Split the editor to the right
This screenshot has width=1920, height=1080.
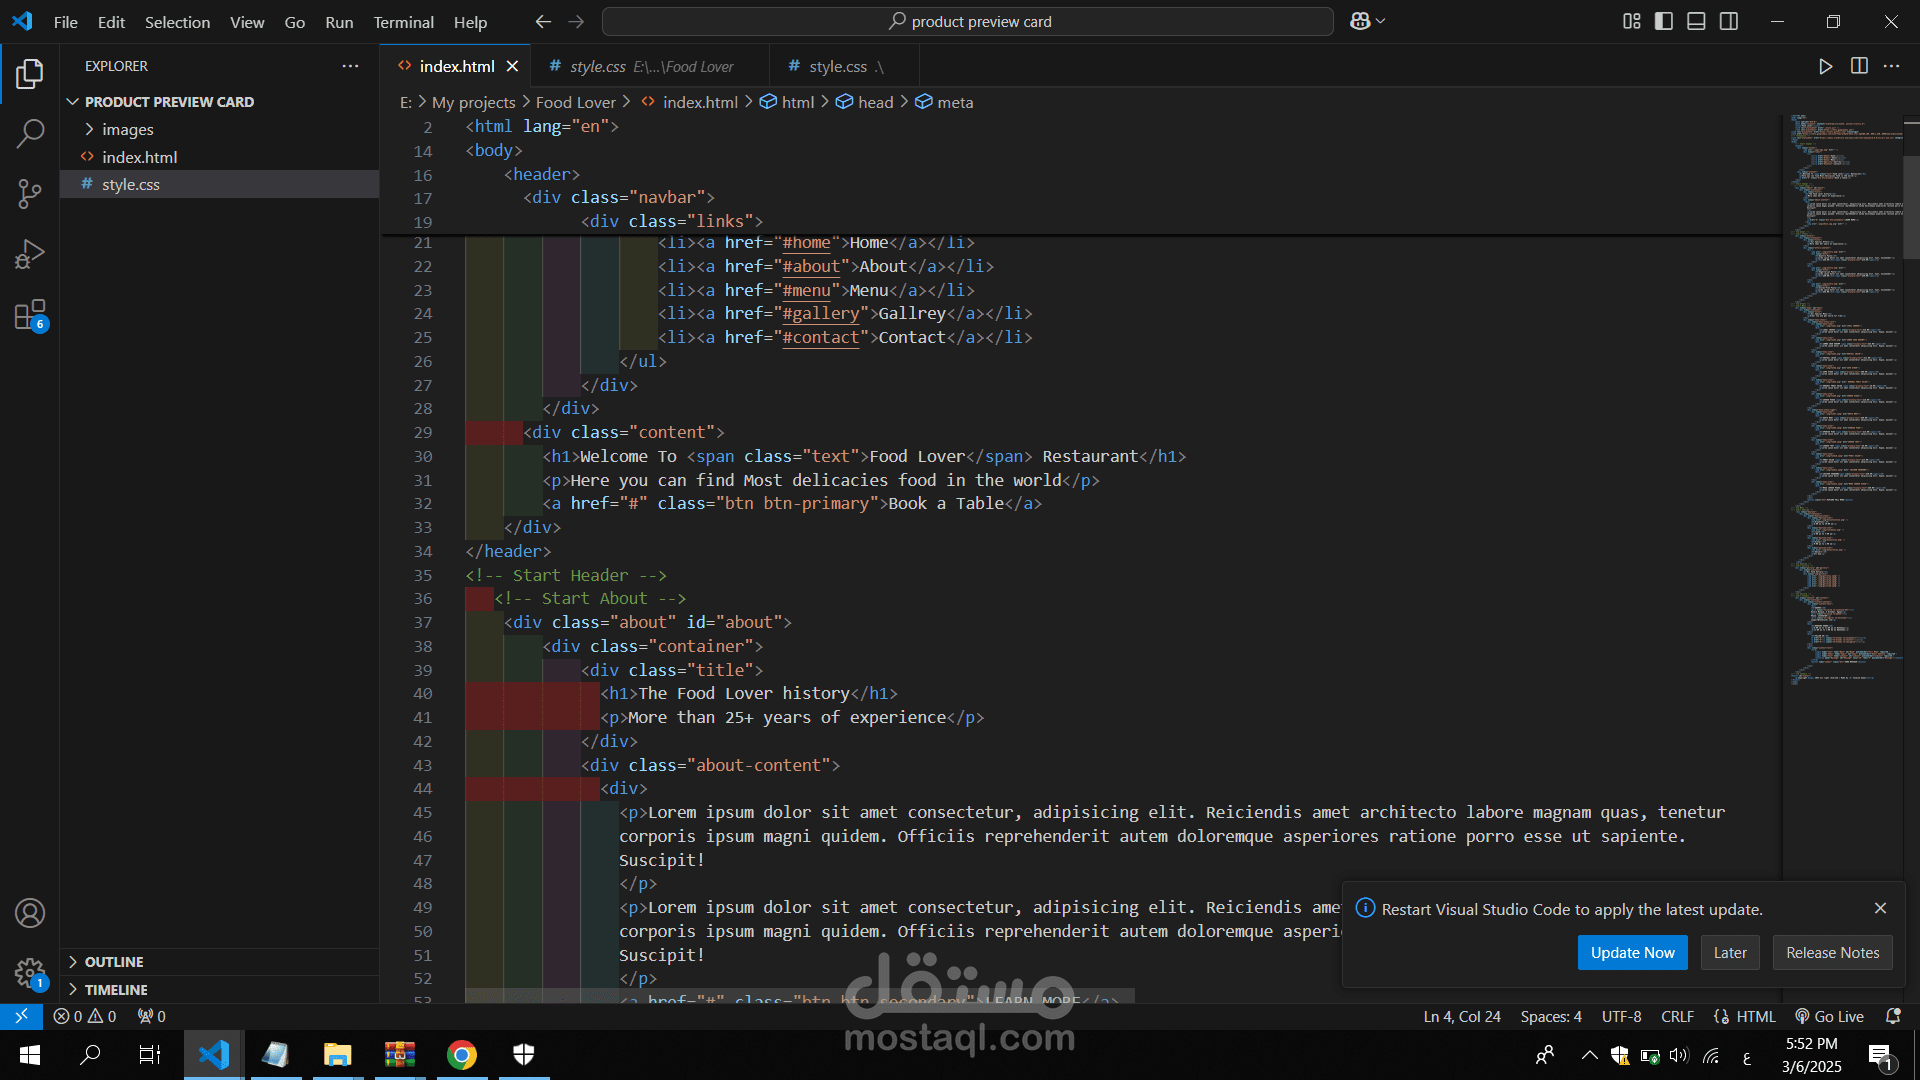coord(1859,66)
